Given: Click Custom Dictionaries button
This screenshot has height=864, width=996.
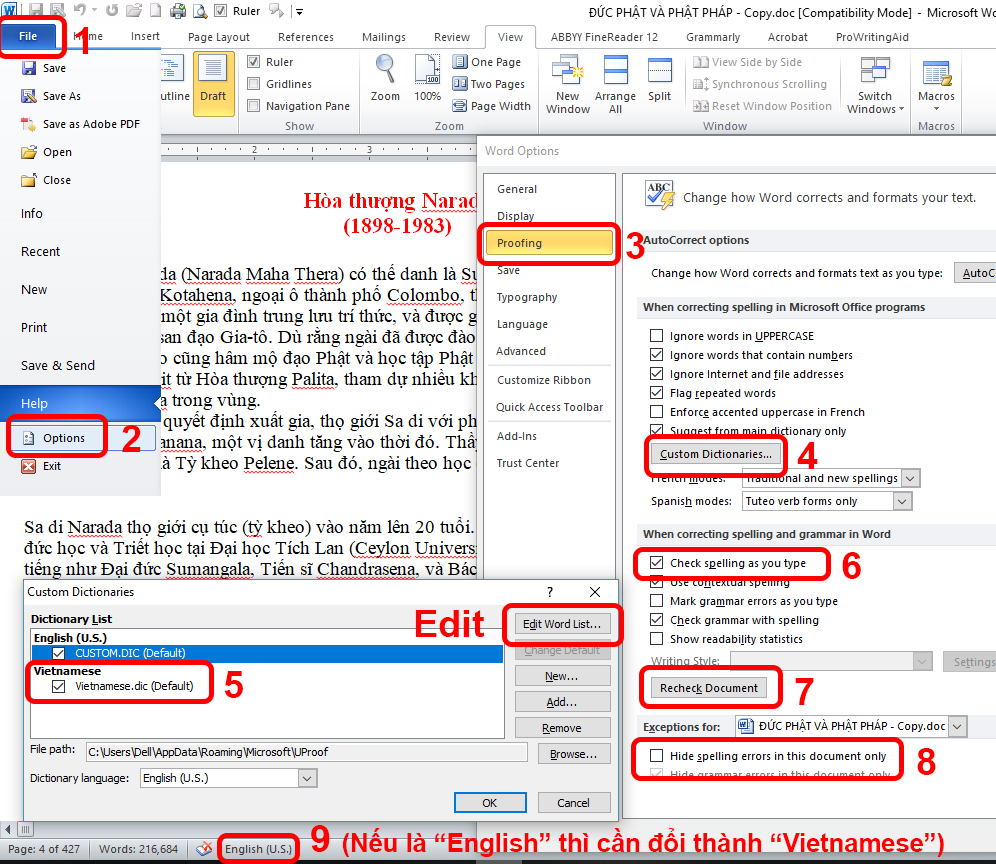Looking at the screenshot, I should click(x=715, y=454).
